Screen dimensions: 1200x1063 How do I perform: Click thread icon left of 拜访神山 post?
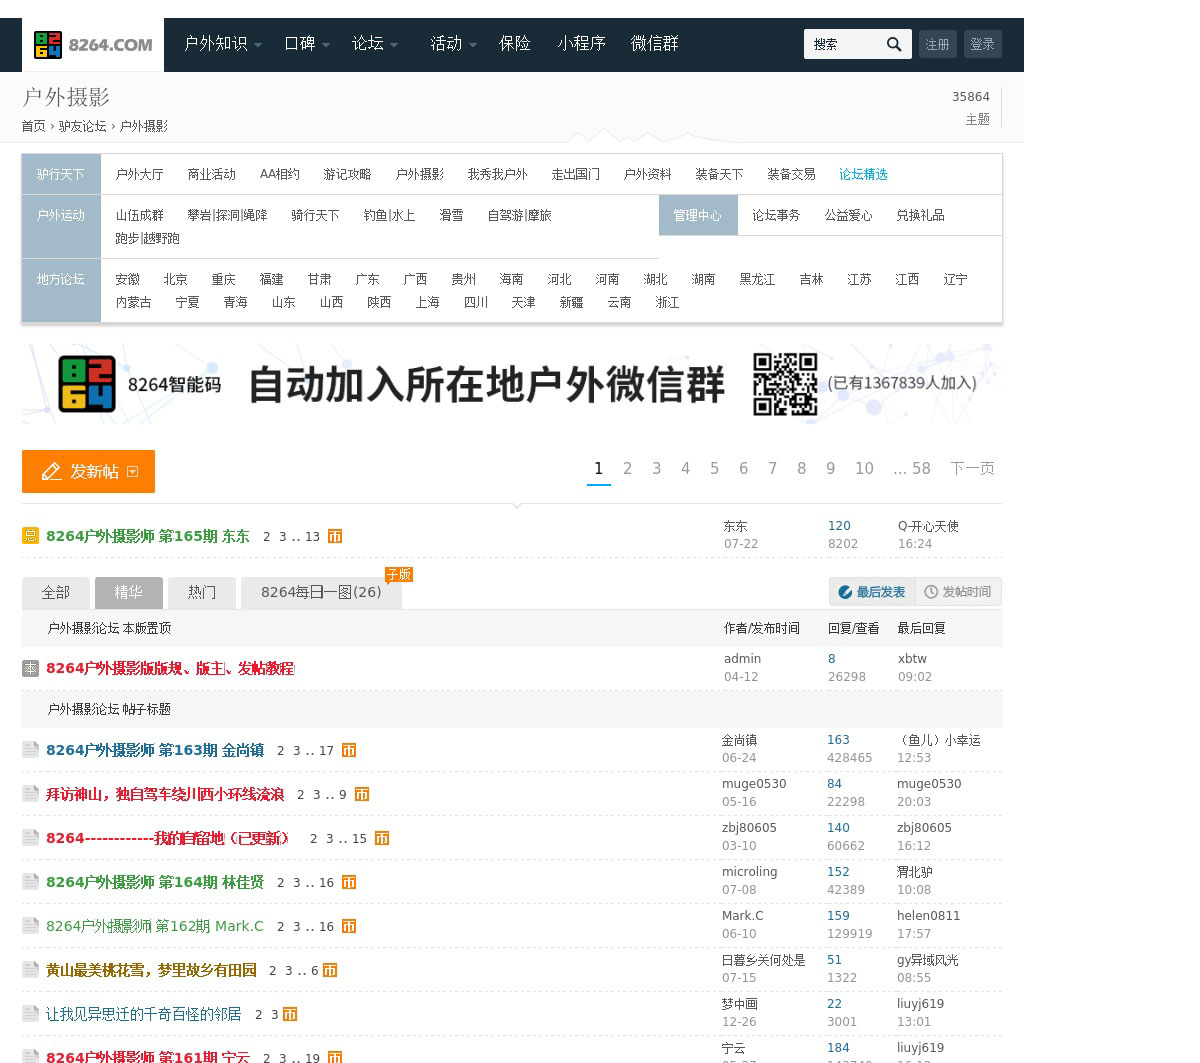[x=30, y=794]
